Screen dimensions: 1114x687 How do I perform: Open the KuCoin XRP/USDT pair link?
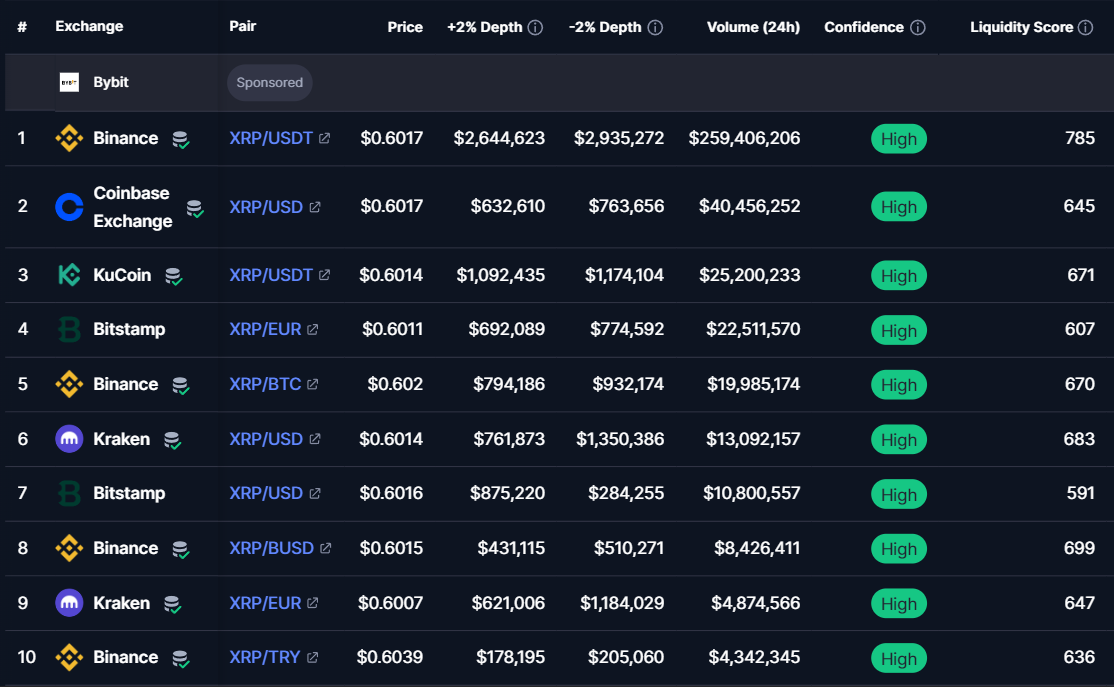click(x=271, y=275)
